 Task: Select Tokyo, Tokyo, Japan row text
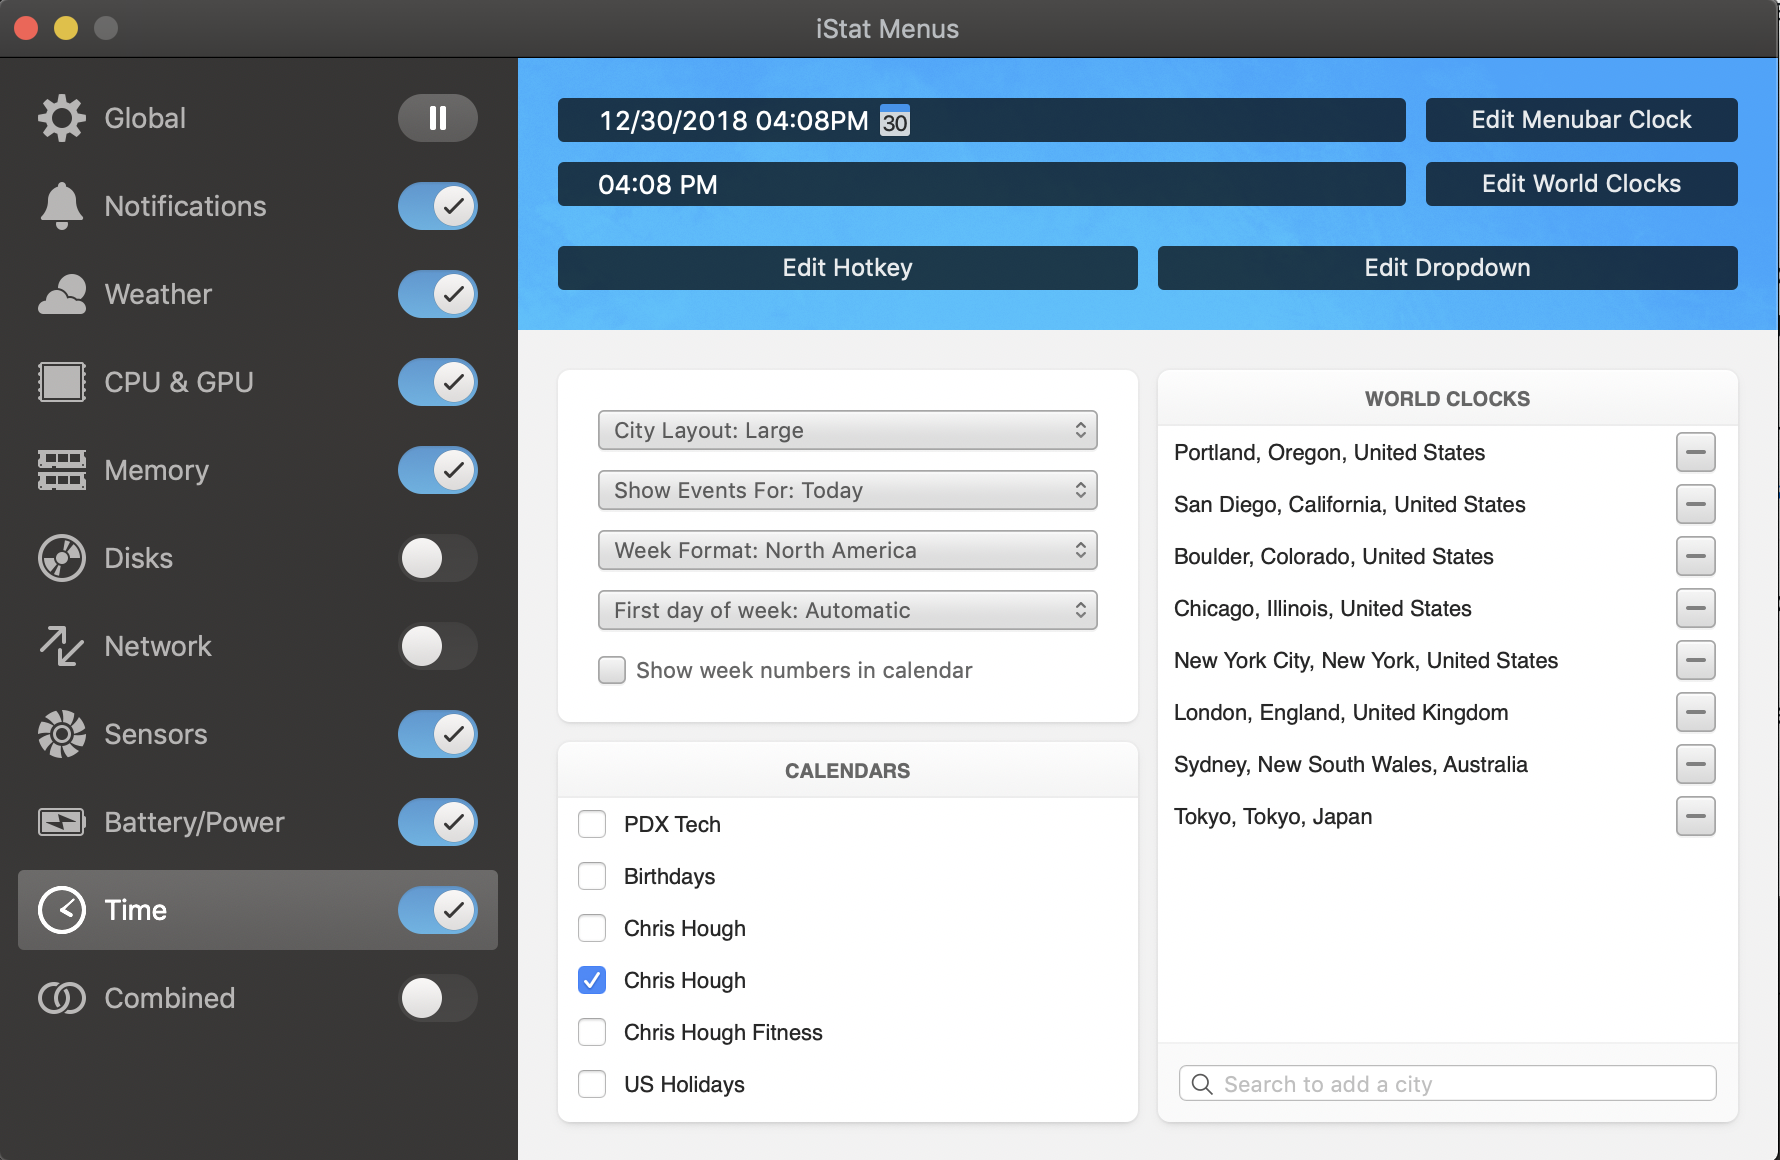[1273, 816]
